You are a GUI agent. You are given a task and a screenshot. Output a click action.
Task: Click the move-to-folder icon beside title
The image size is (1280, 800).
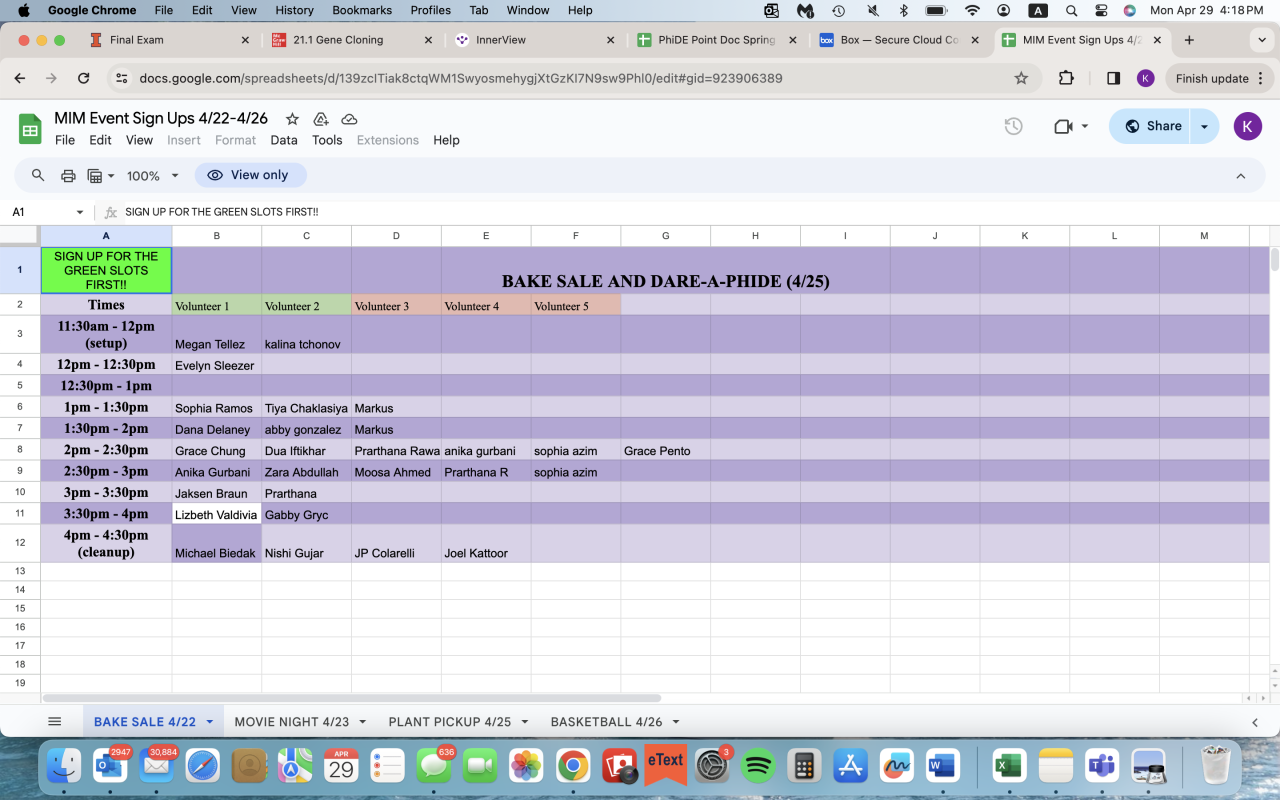pyautogui.click(x=321, y=119)
